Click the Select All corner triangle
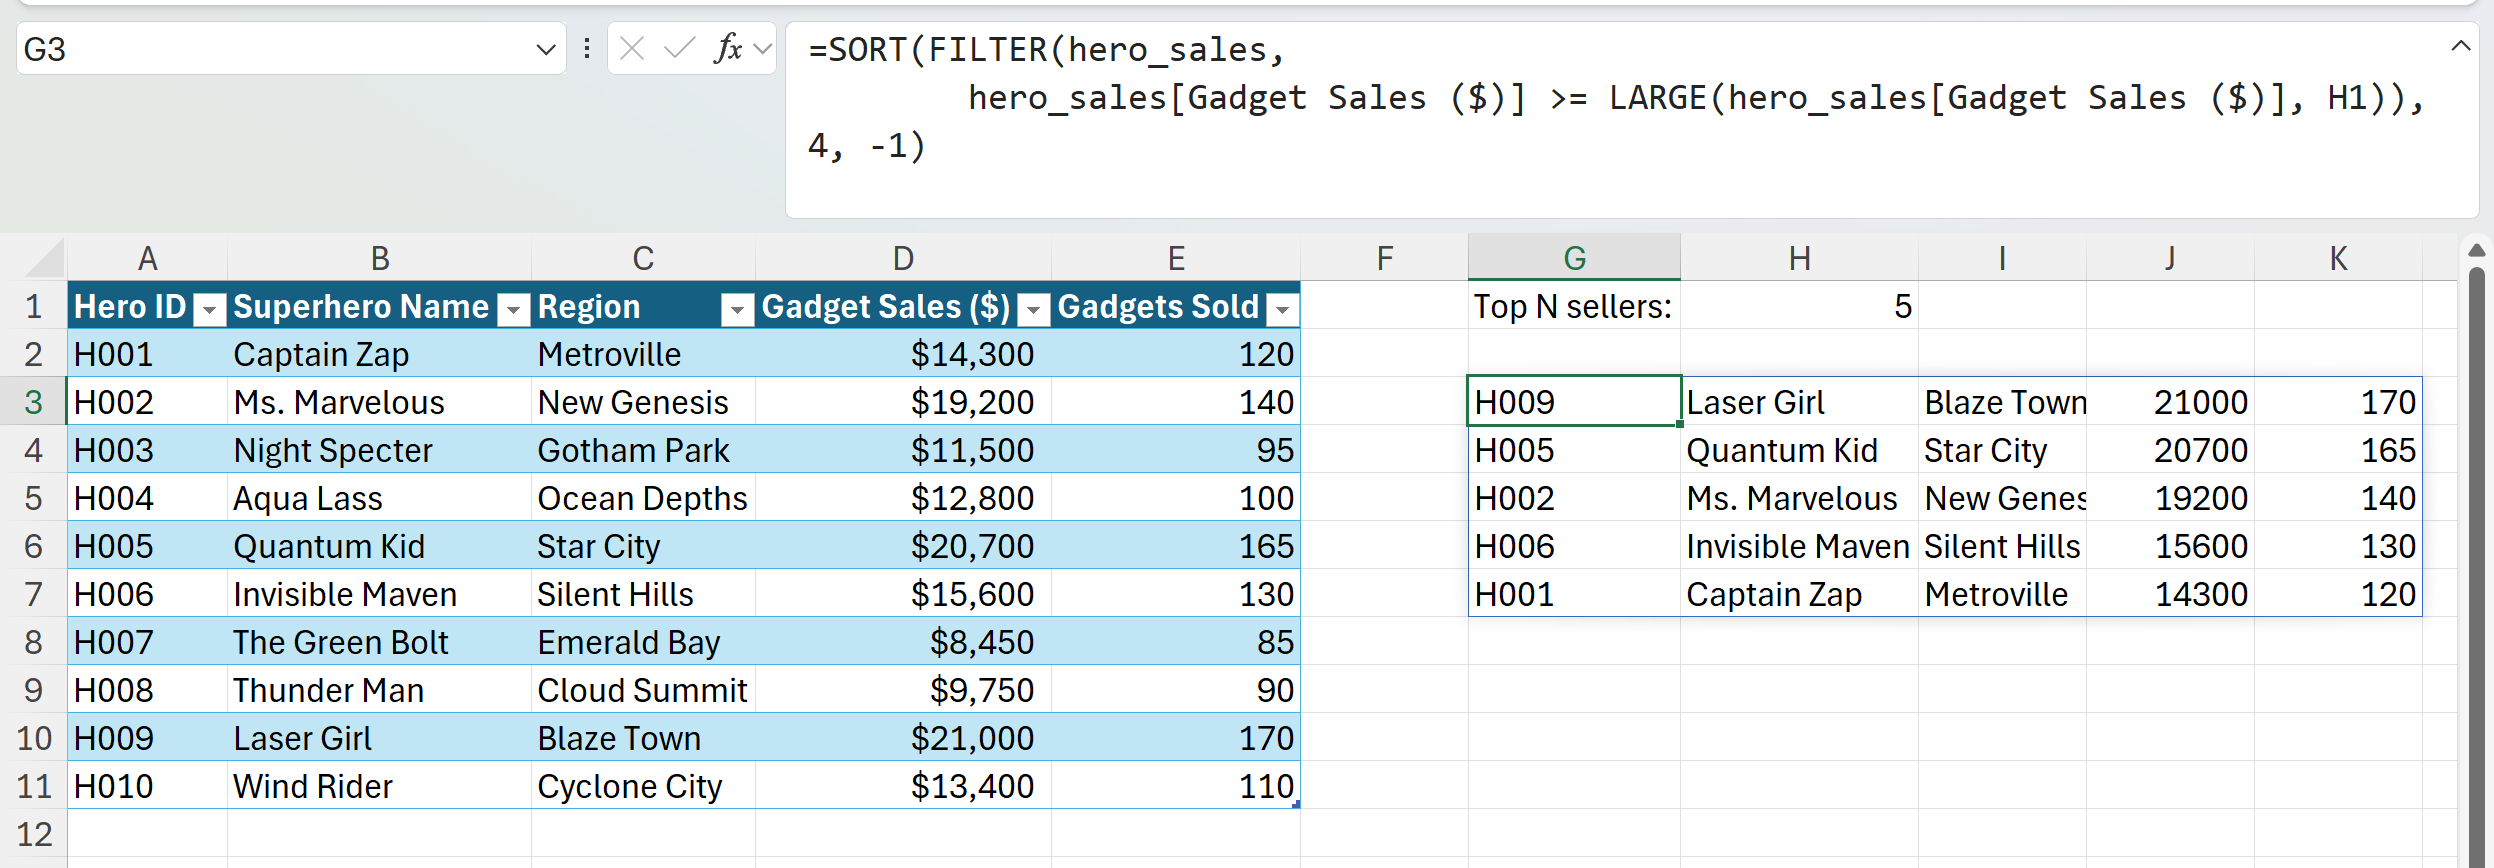This screenshot has height=868, width=2494. click(45, 259)
